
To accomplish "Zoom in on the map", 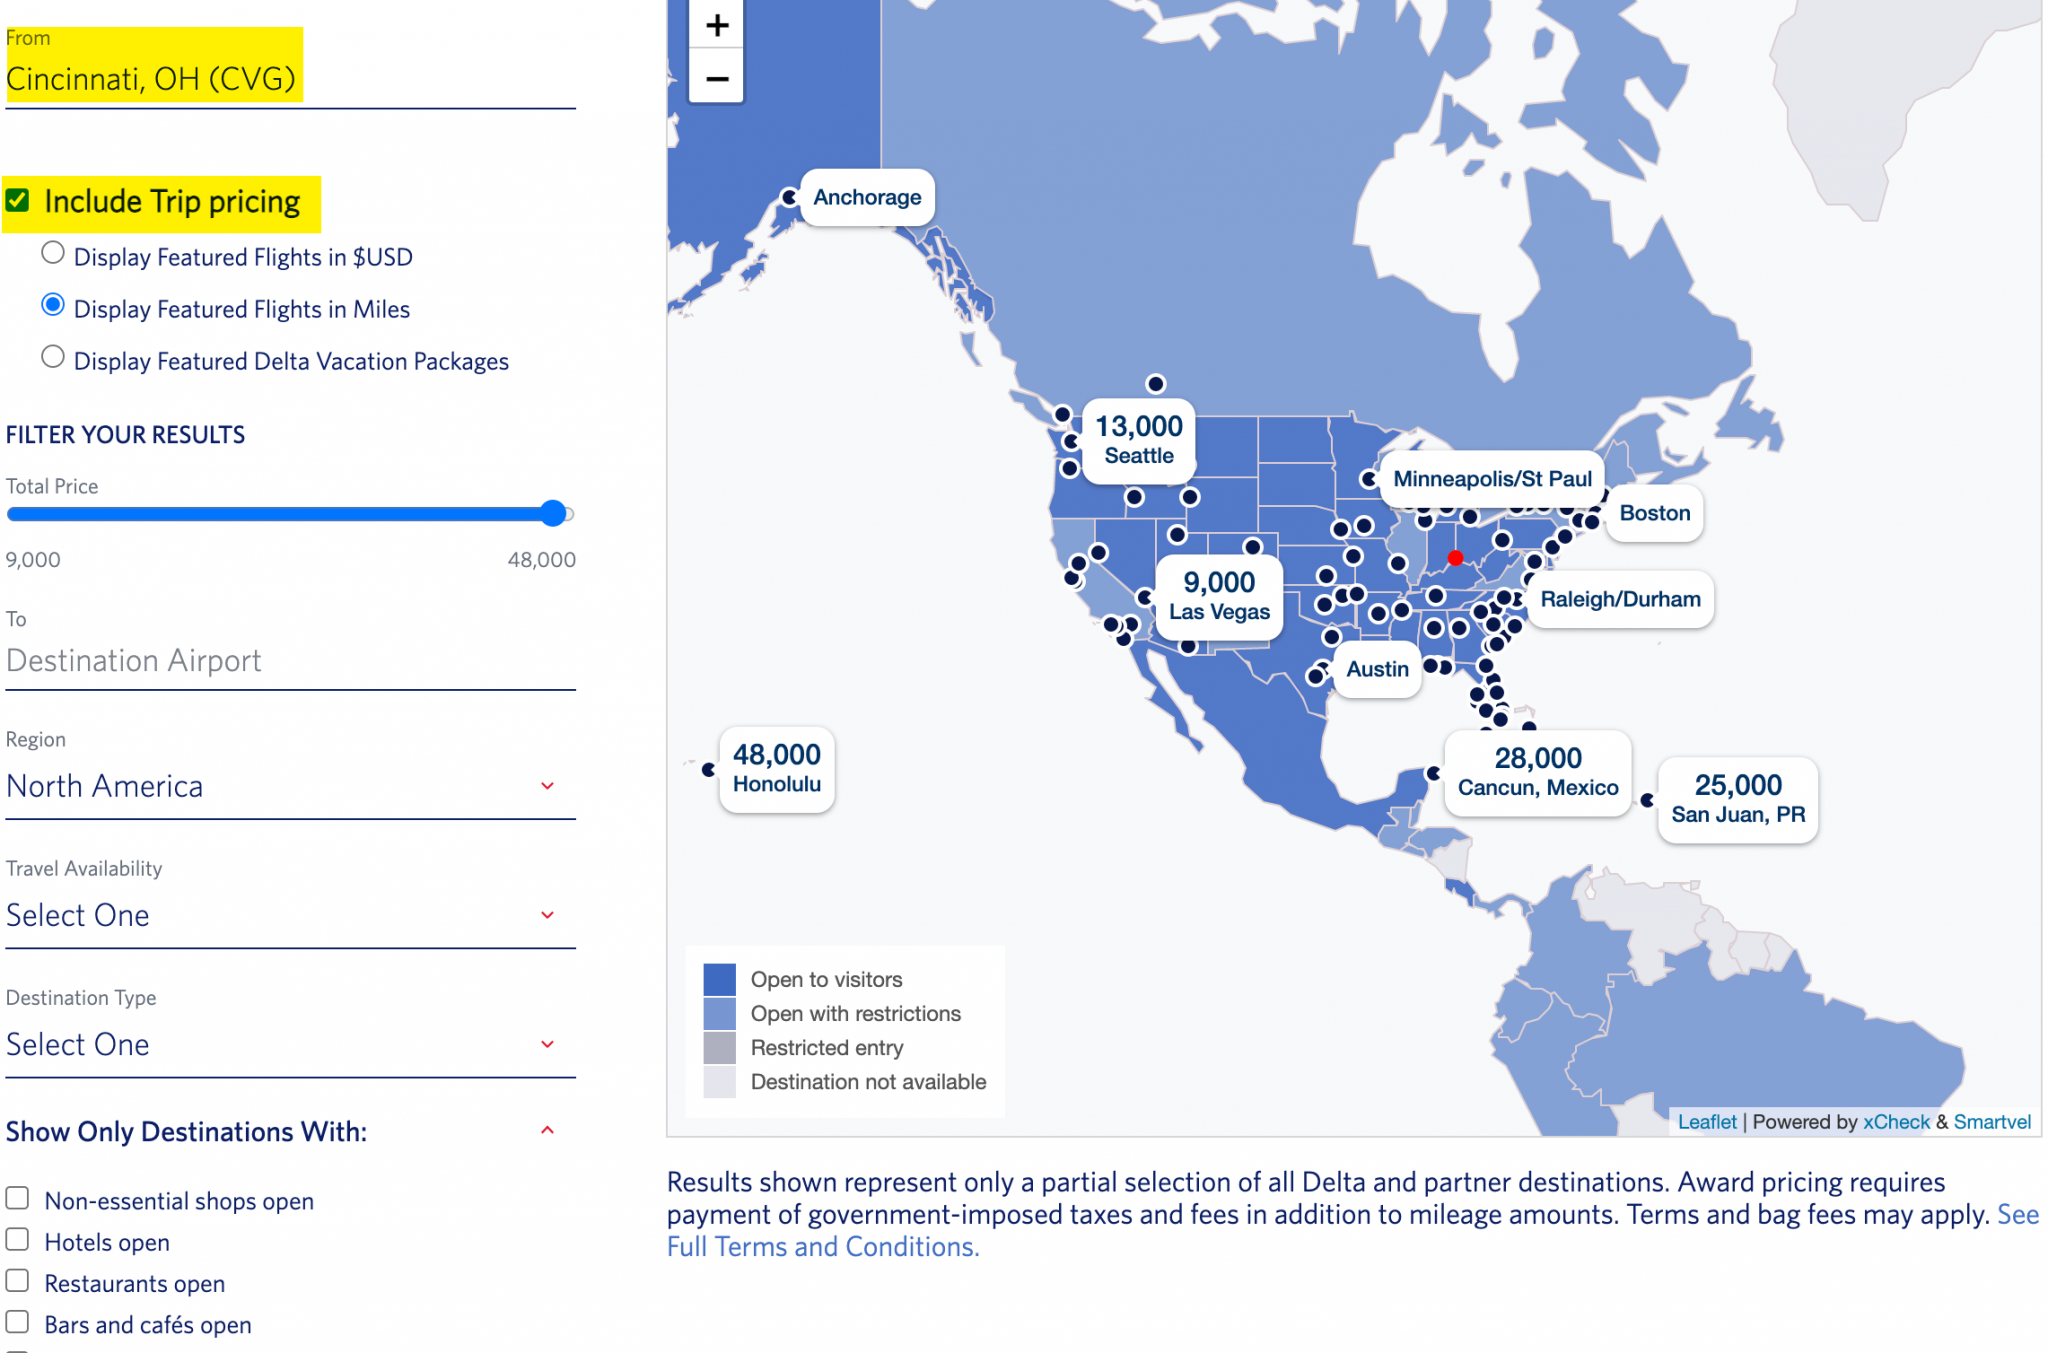I will tap(716, 25).
